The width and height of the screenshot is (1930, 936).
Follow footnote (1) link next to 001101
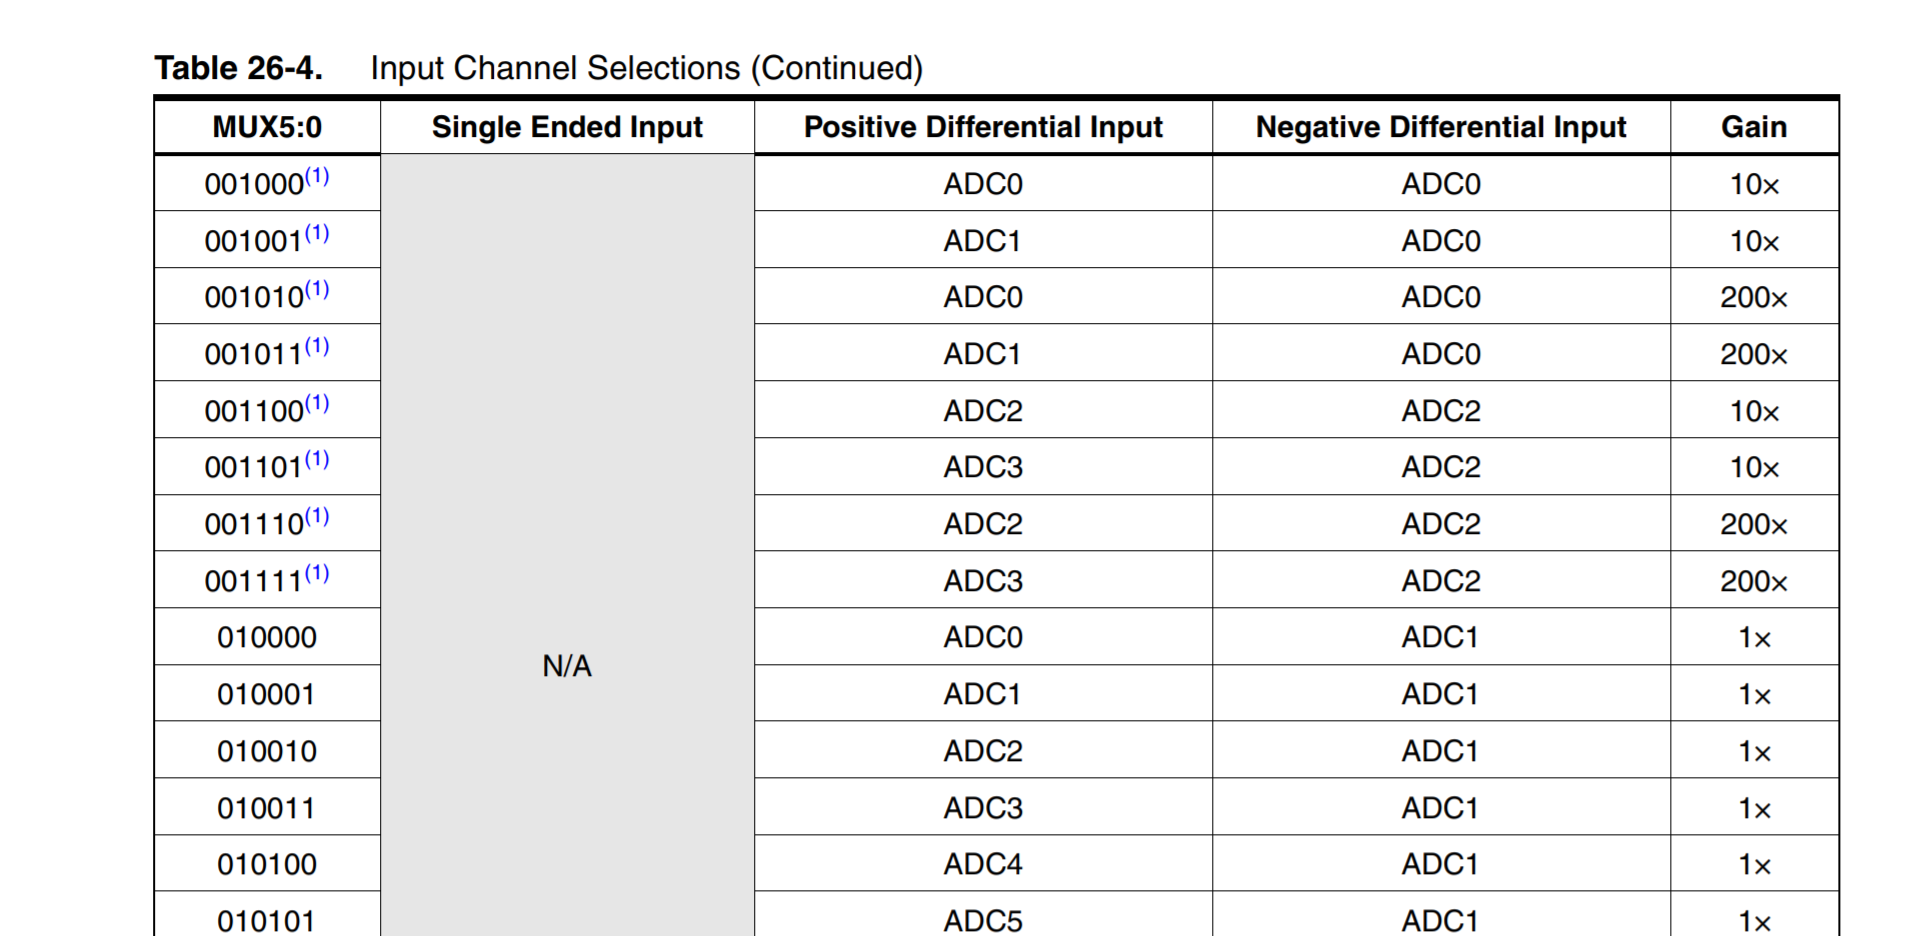[x=317, y=460]
